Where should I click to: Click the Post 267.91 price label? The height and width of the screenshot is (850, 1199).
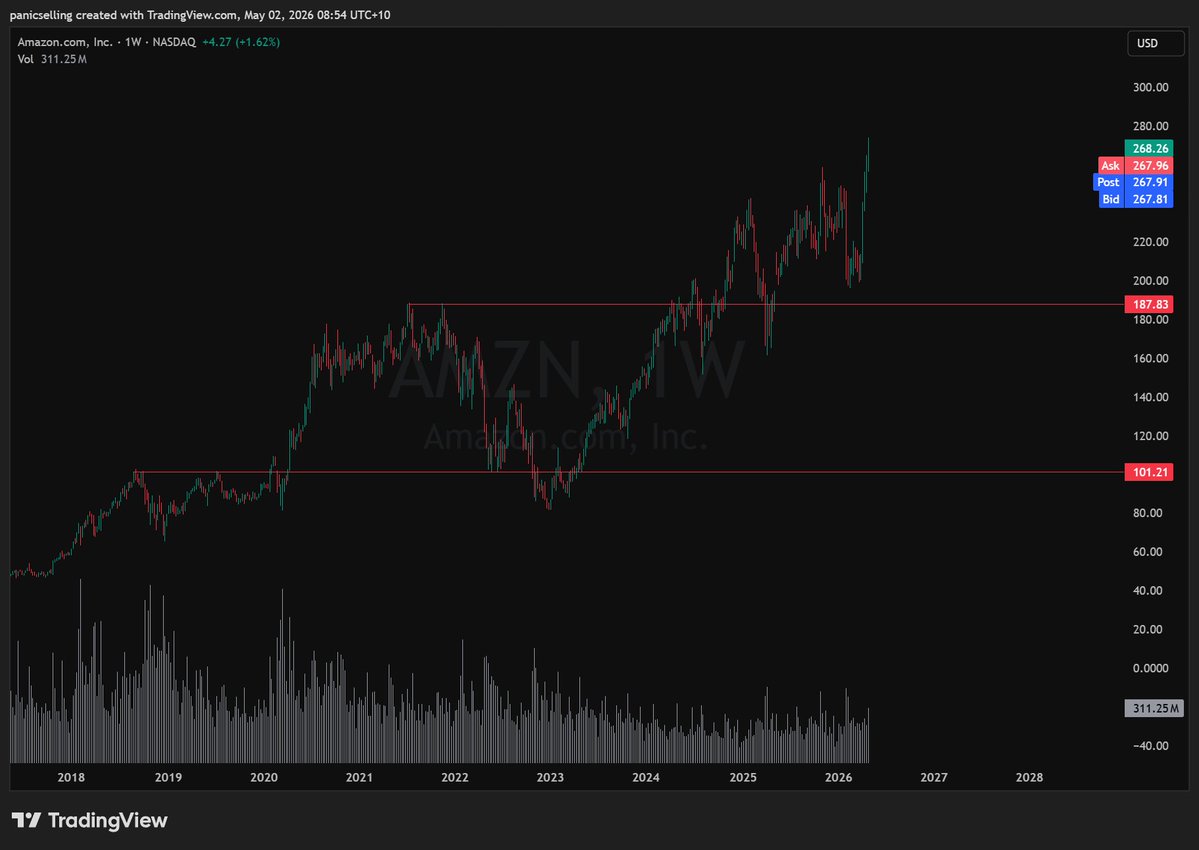(x=1133, y=182)
